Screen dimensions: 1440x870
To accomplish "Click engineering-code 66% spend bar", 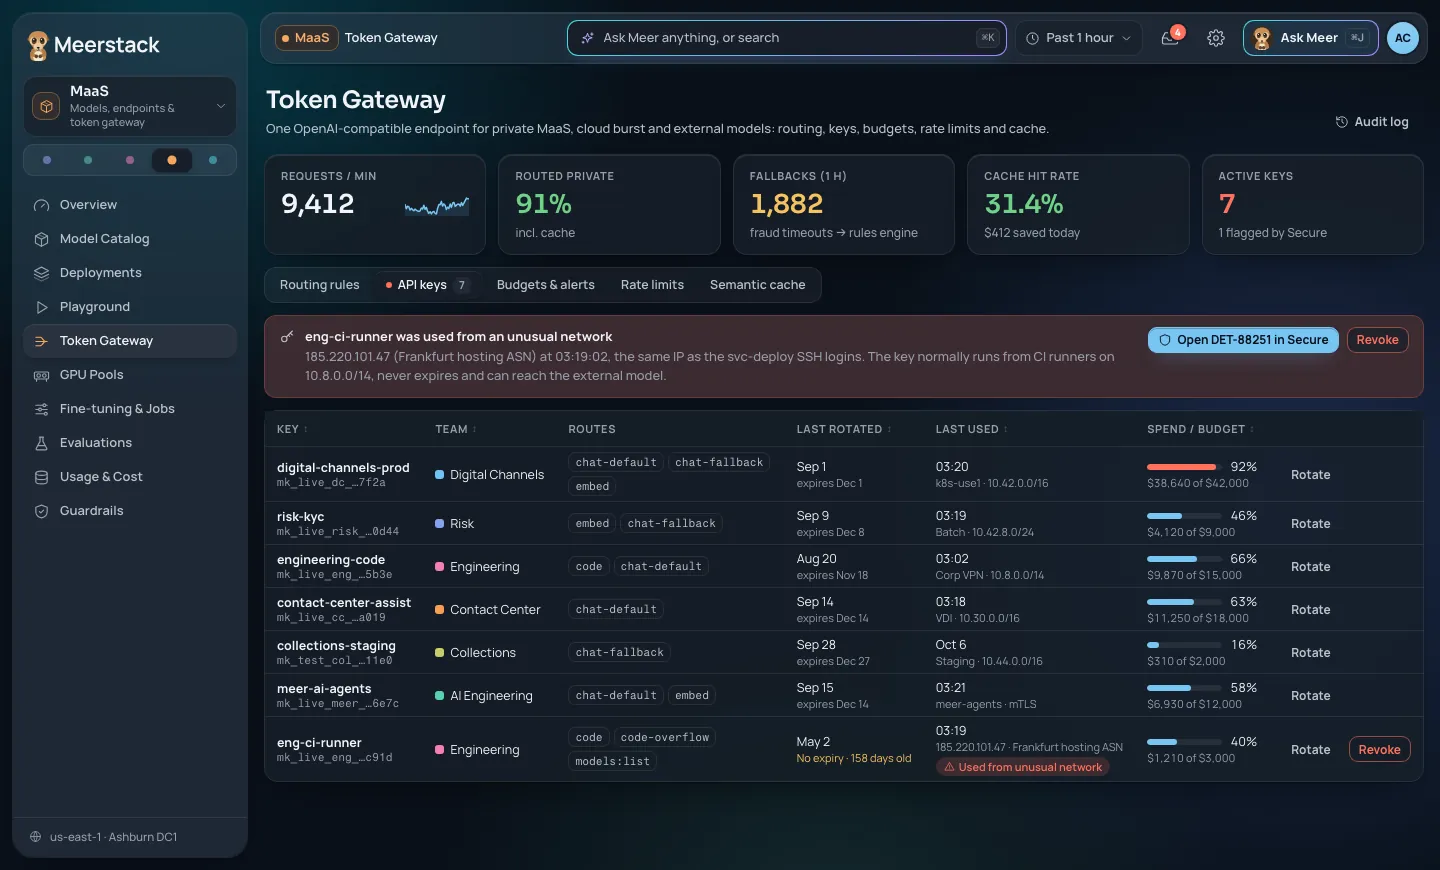I will pyautogui.click(x=1184, y=559).
